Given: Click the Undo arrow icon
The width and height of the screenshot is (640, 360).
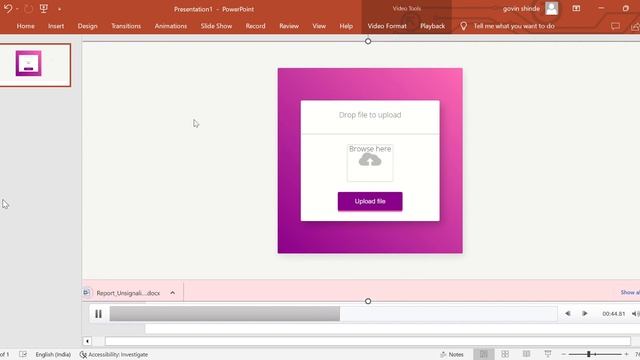Looking at the screenshot, I should [7, 8].
